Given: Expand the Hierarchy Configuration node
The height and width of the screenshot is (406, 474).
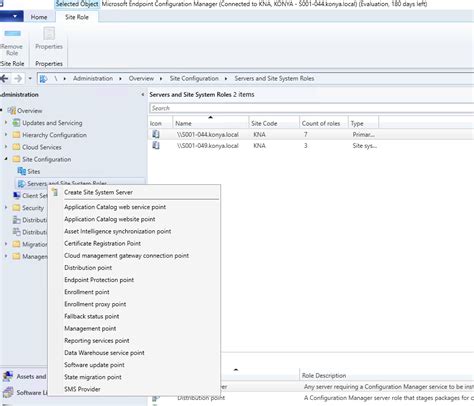Looking at the screenshot, I should click(x=6, y=135).
